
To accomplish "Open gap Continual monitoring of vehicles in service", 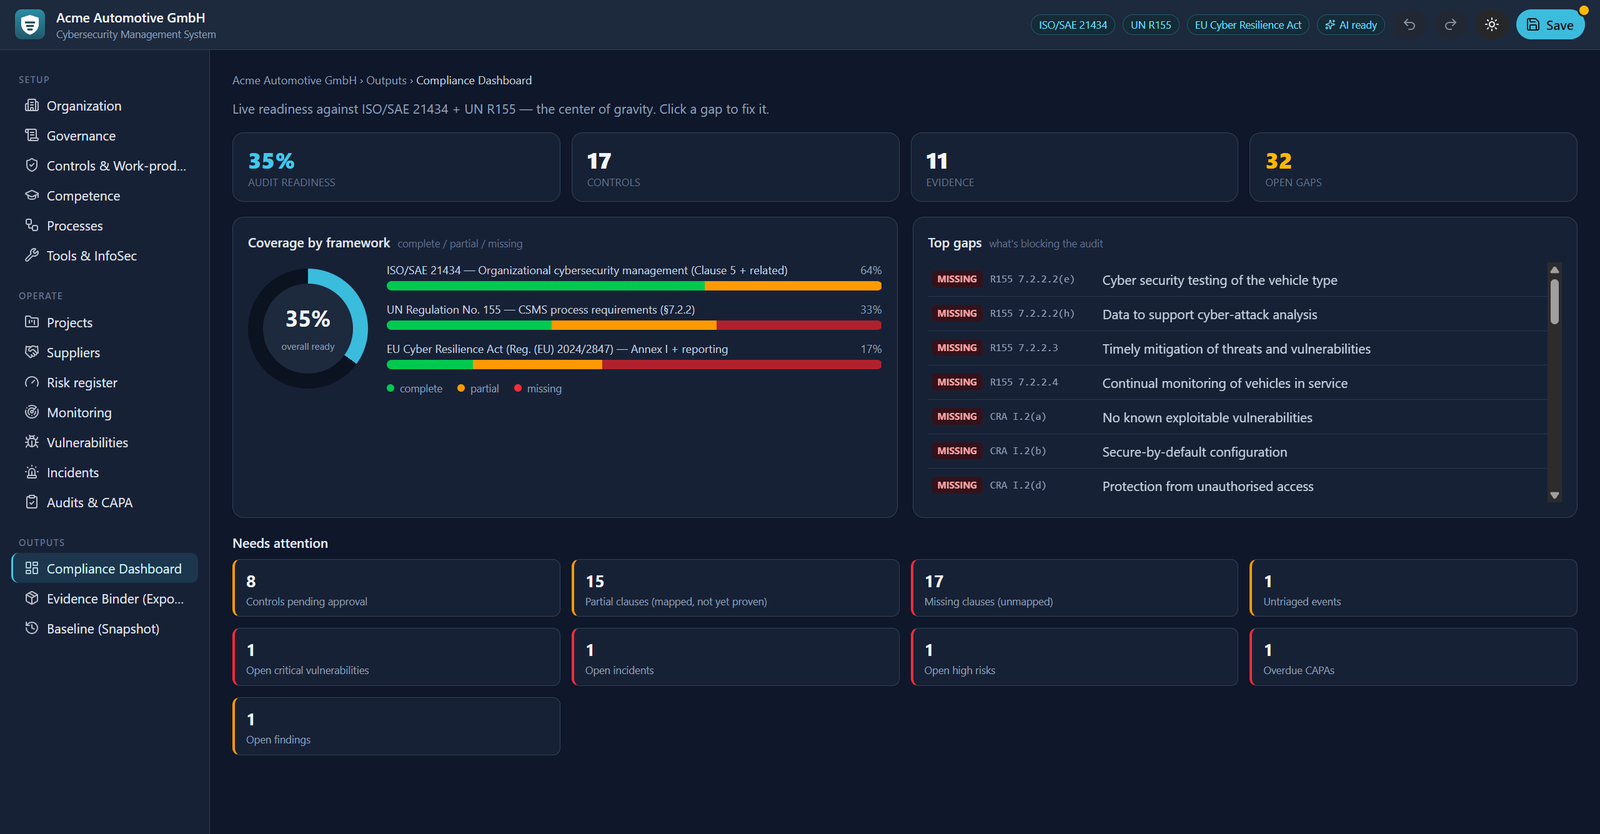I will coord(1237,383).
